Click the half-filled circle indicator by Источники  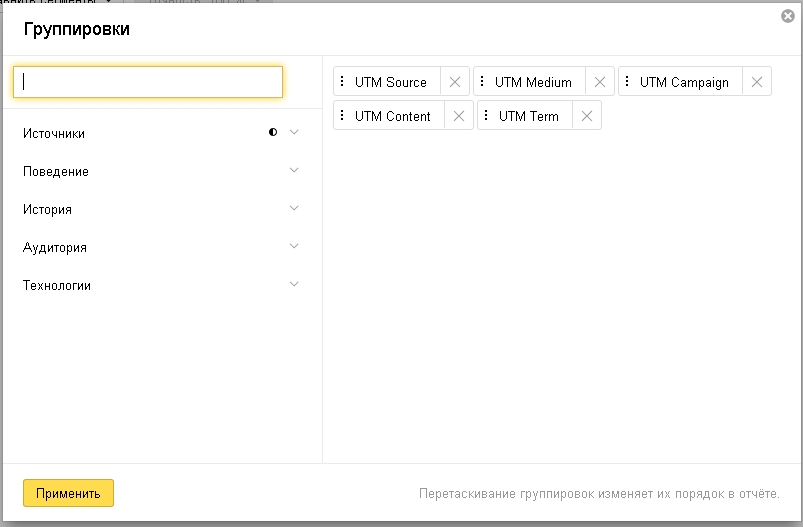273,133
